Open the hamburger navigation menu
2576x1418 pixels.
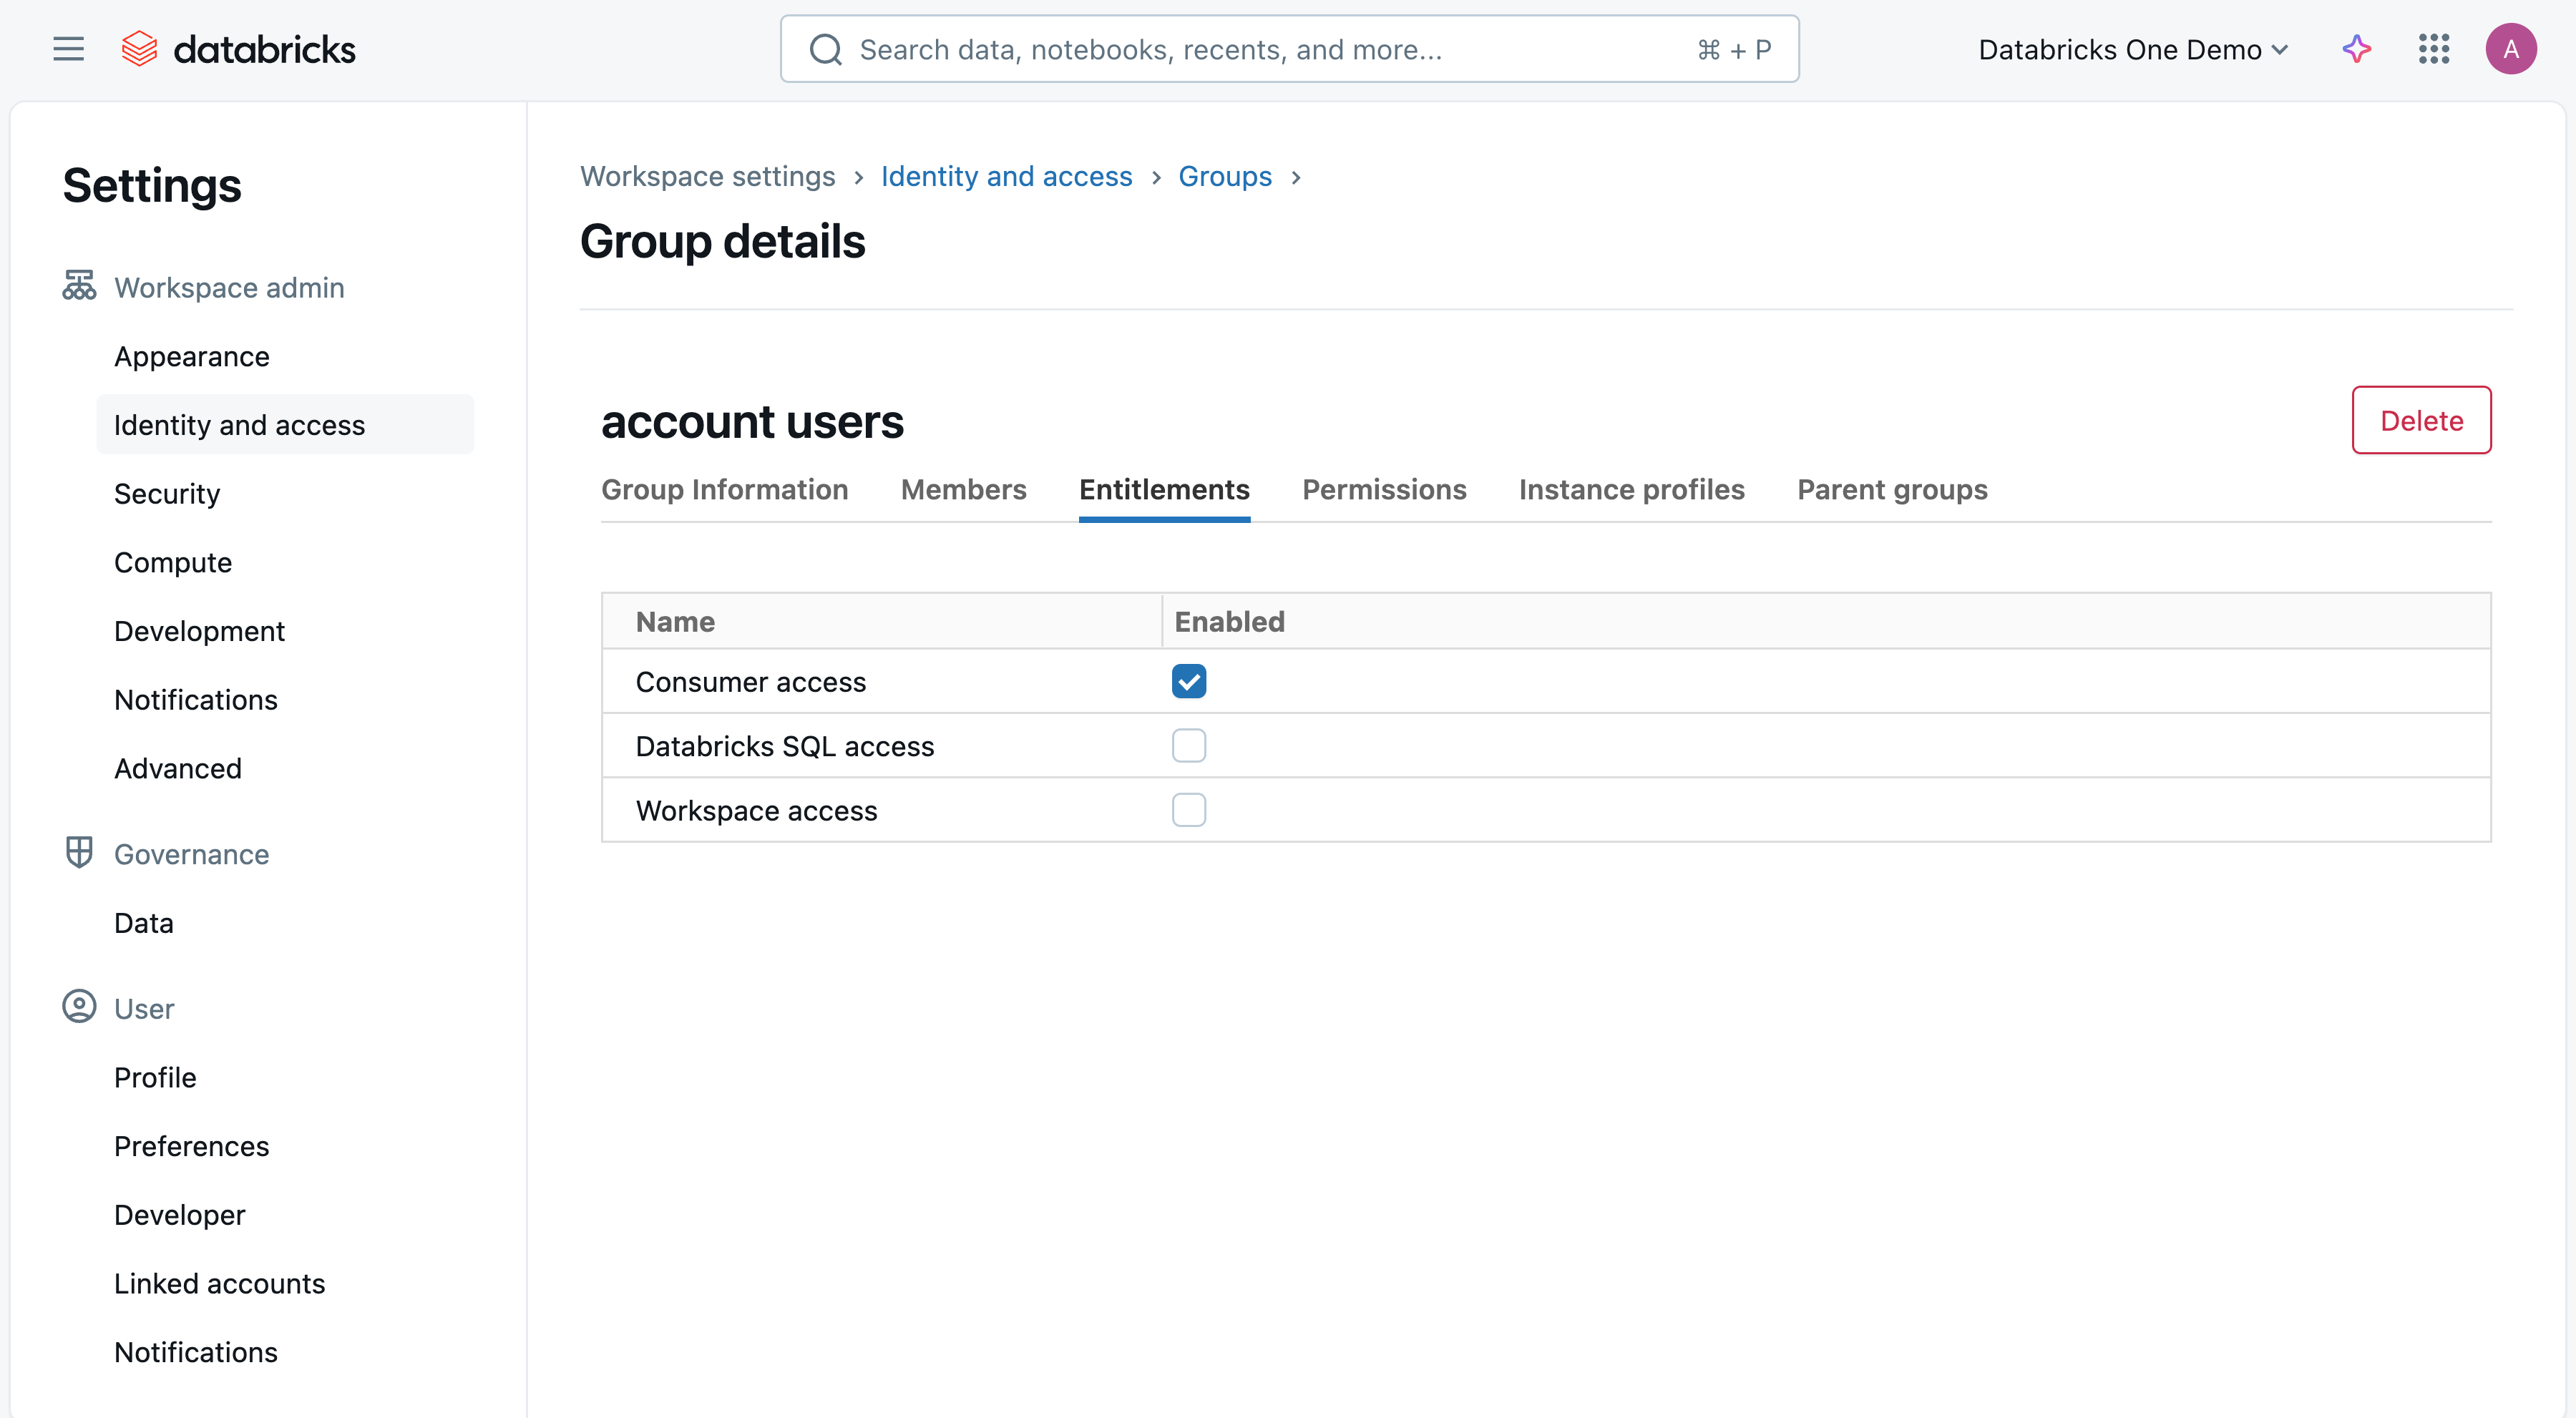tap(68, 49)
